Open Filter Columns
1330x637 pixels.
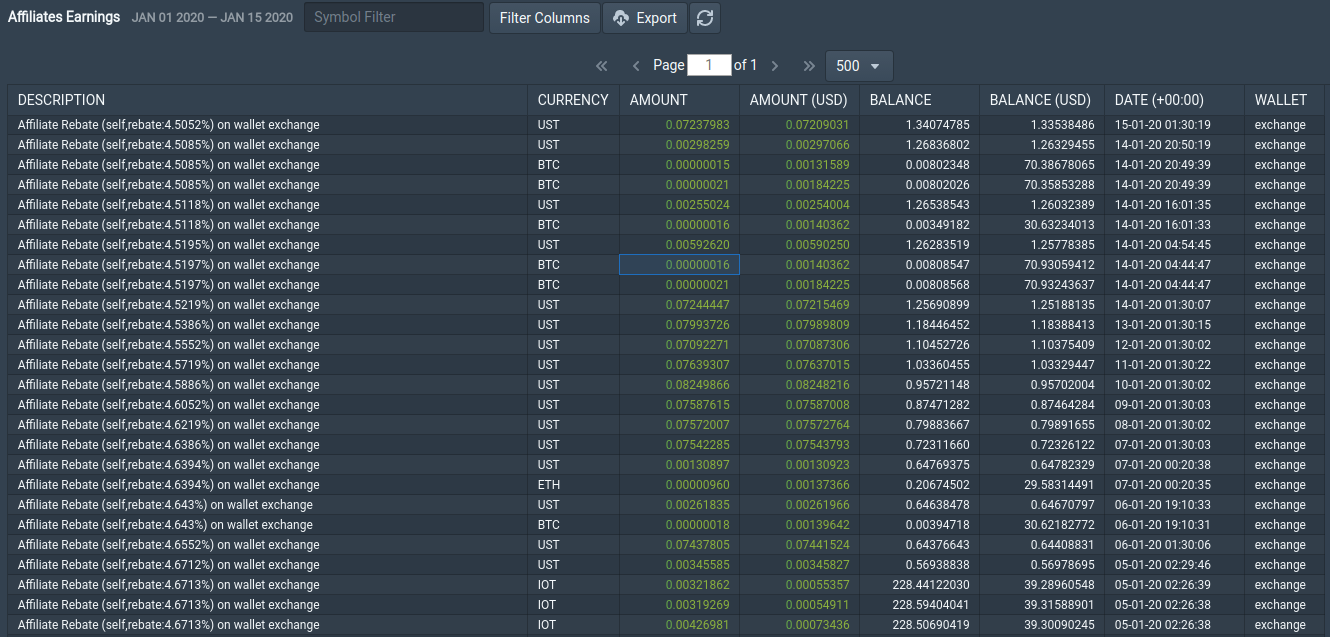(545, 18)
